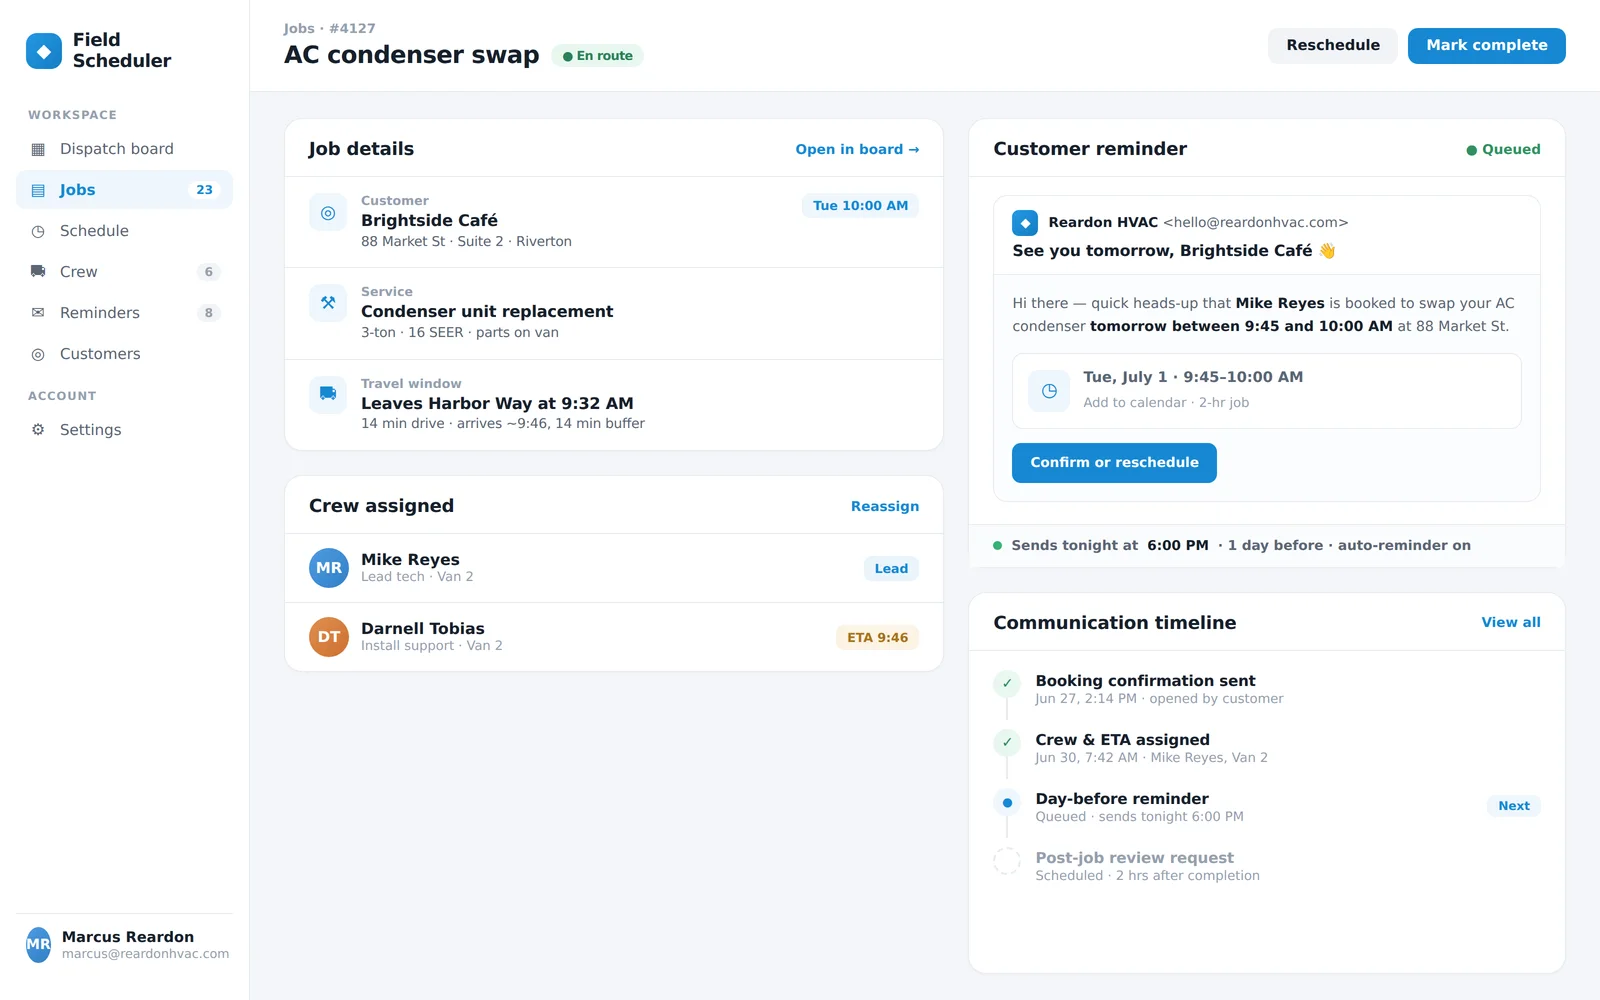Screen dimensions: 1600x1000
Task: Click Reassign crew link
Action: click(x=885, y=507)
